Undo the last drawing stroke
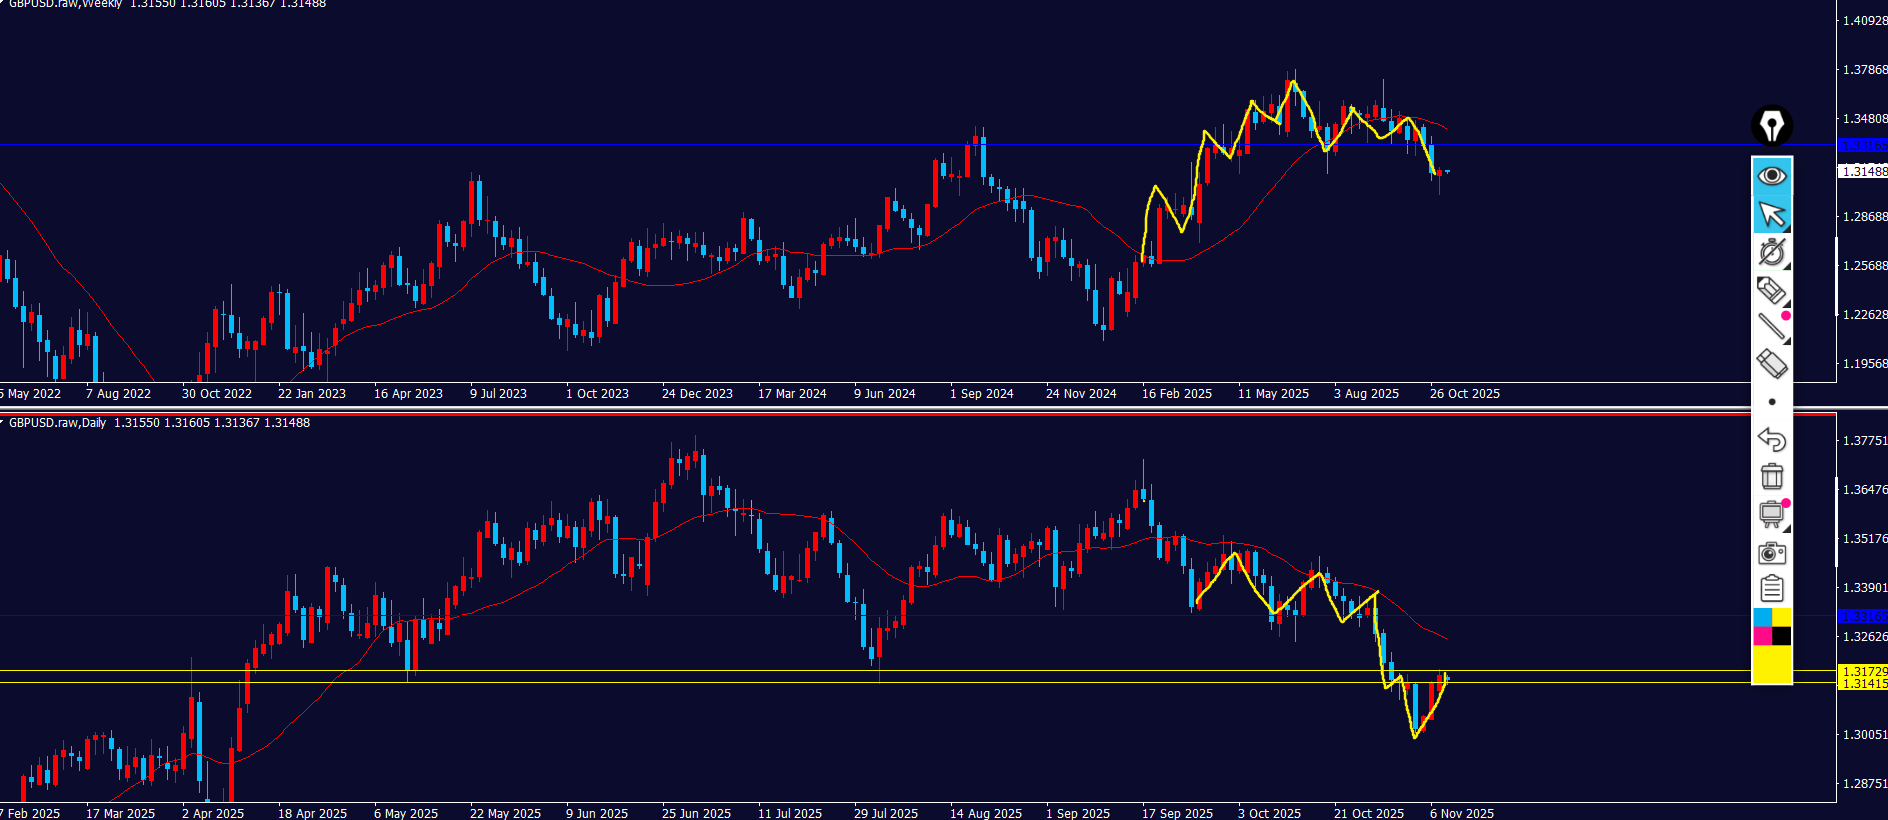The image size is (1888, 820). 1771,439
